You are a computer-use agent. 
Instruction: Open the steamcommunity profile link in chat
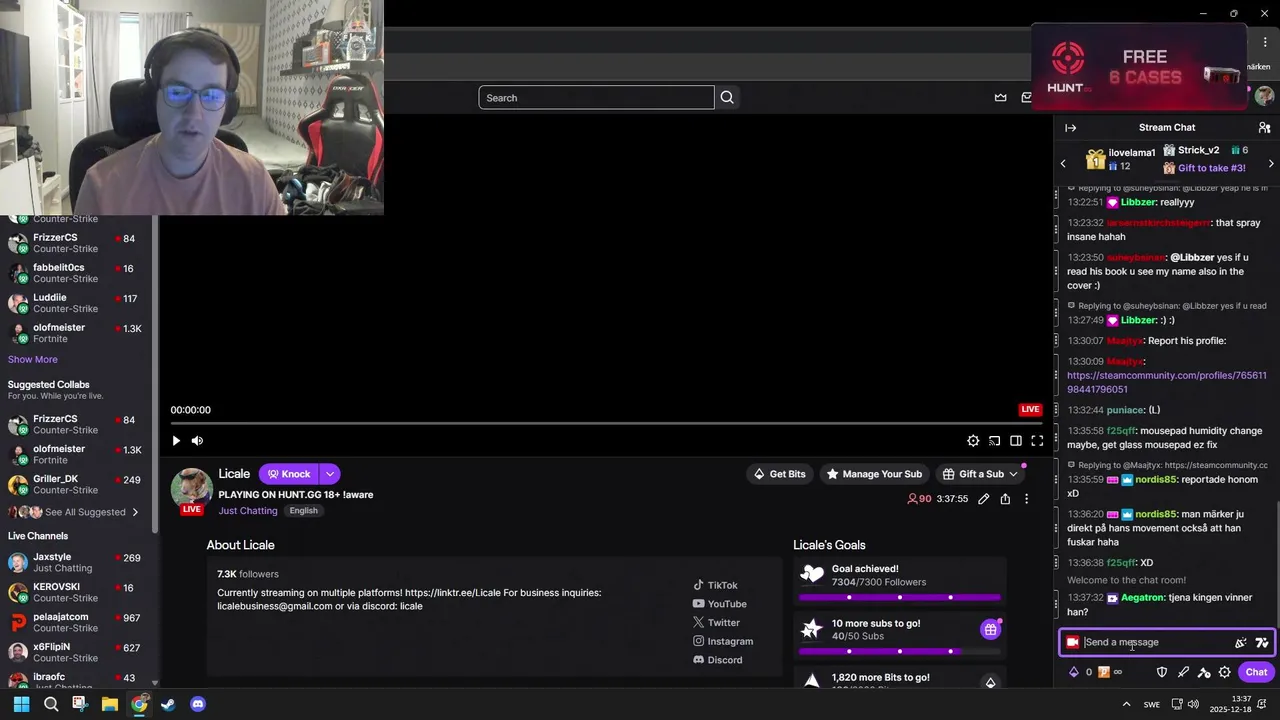click(1166, 382)
